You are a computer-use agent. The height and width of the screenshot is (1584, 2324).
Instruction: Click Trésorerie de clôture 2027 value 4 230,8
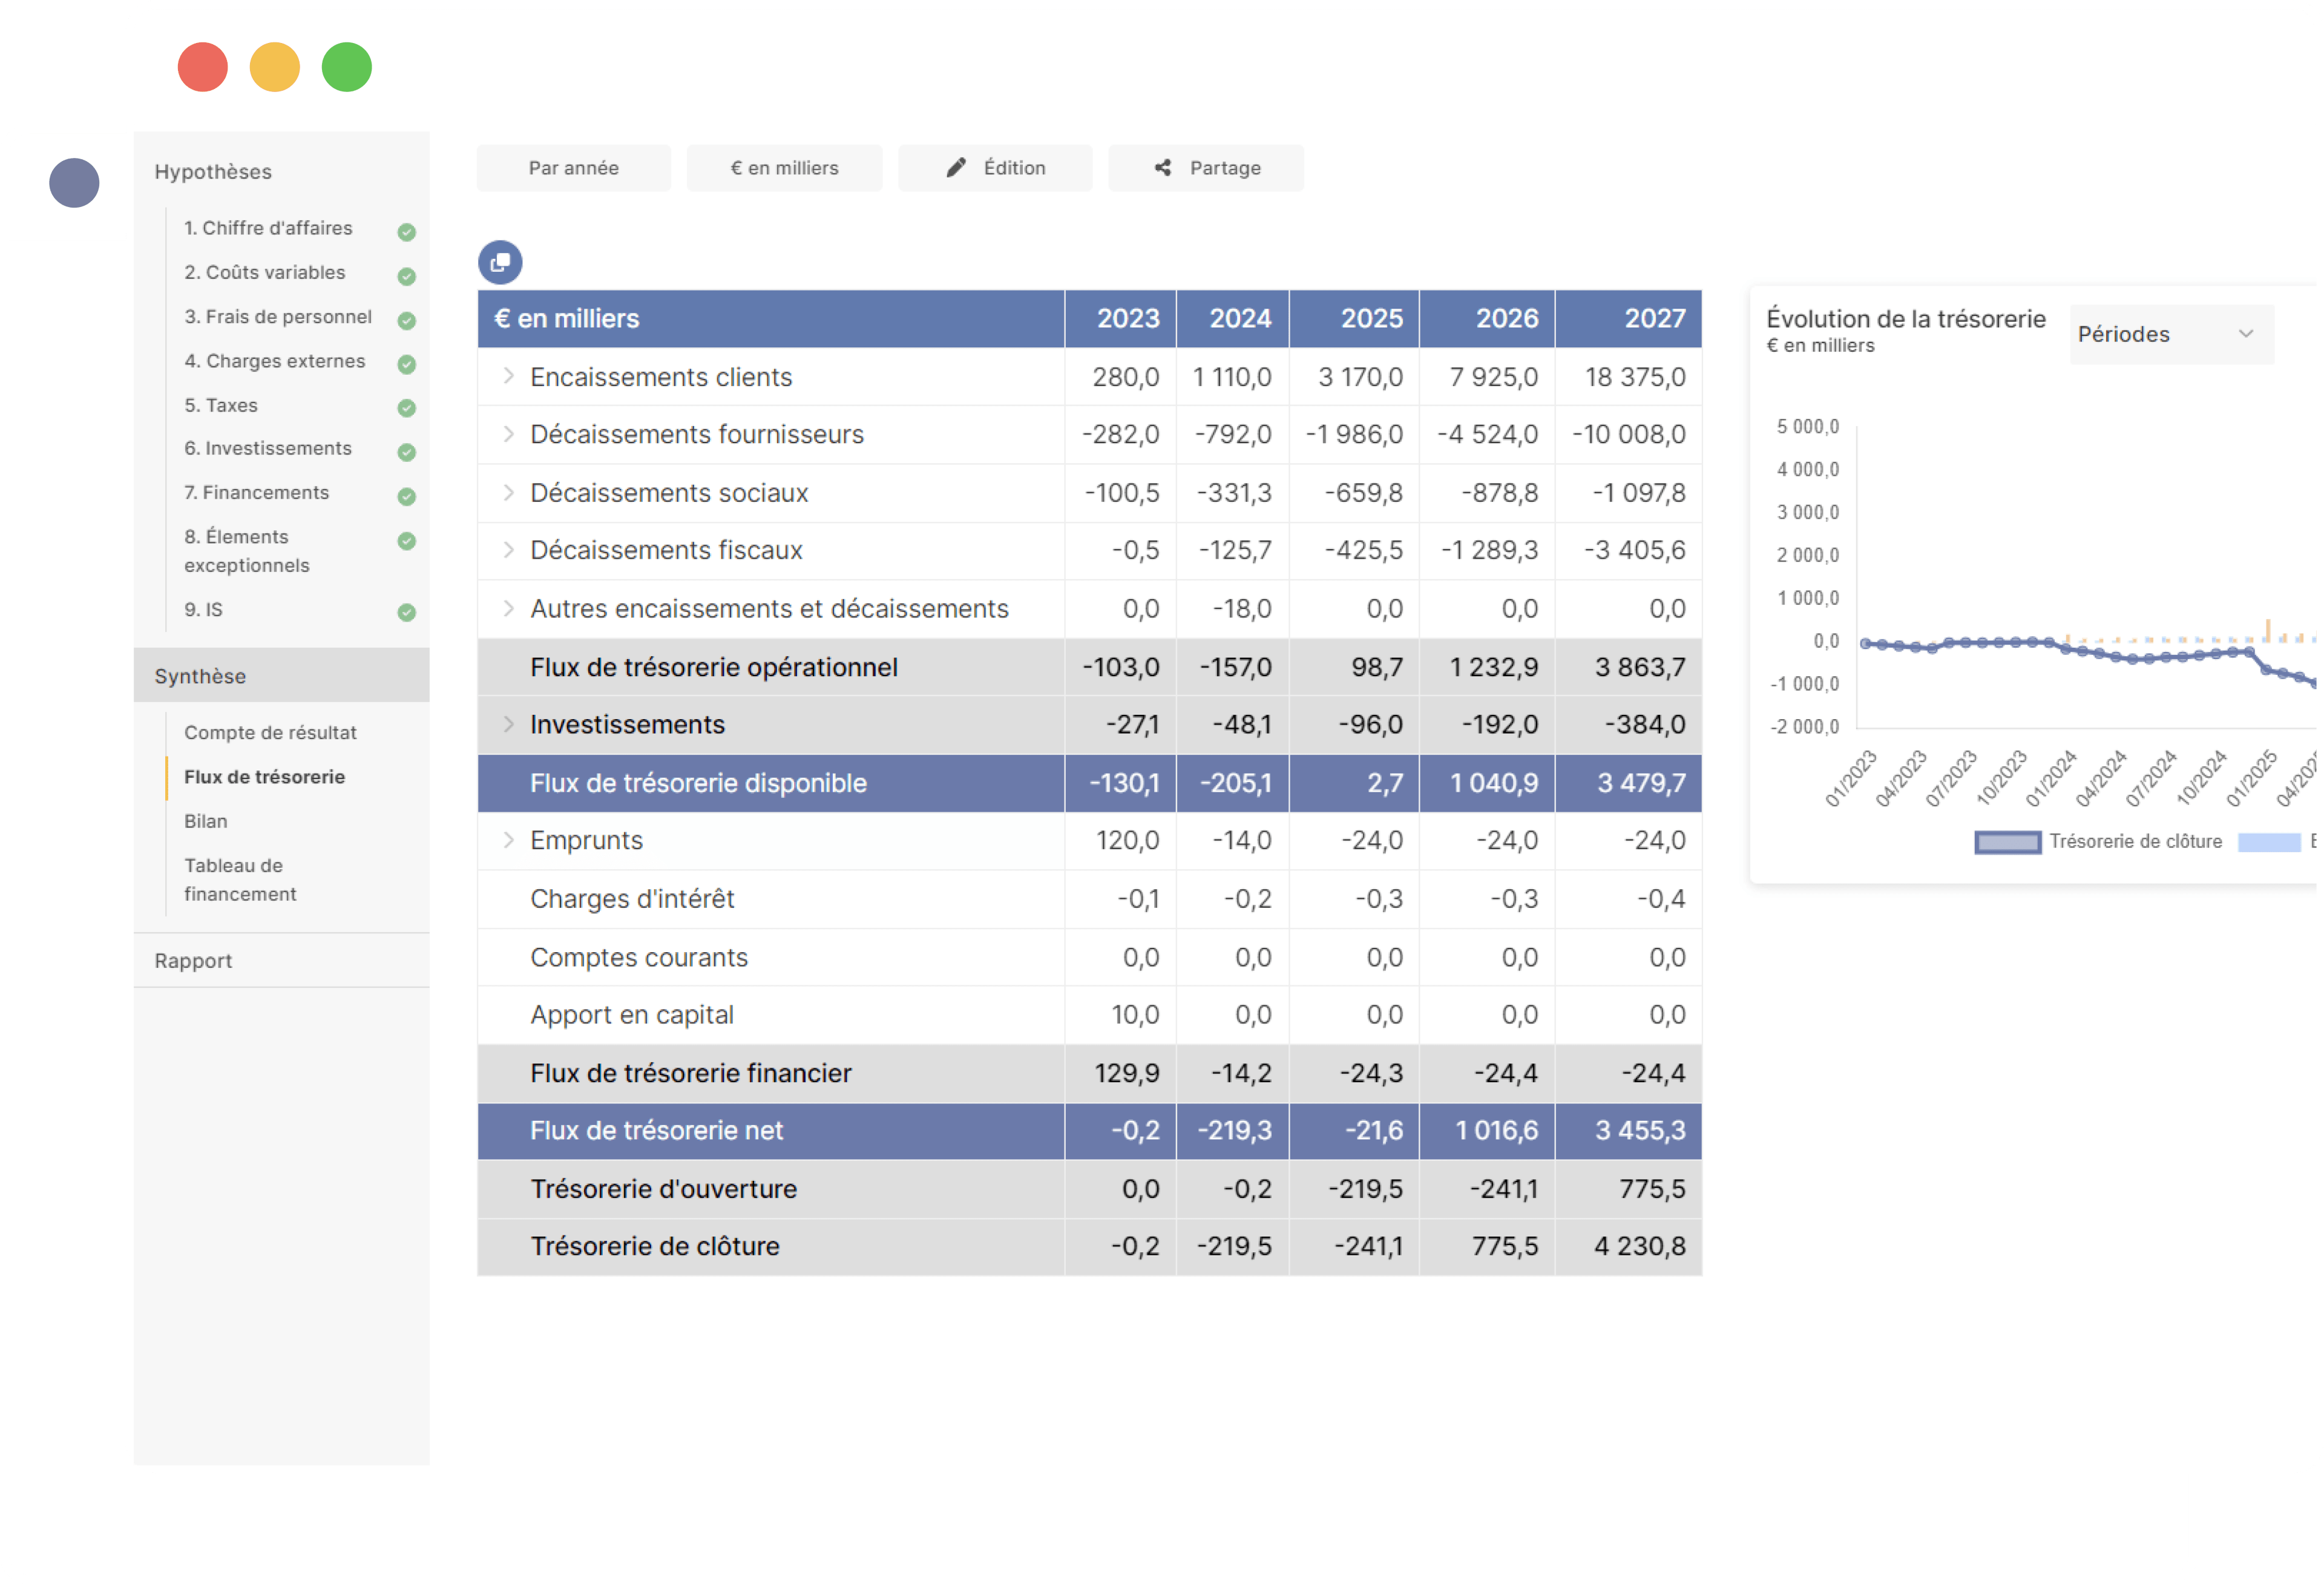1639,1247
